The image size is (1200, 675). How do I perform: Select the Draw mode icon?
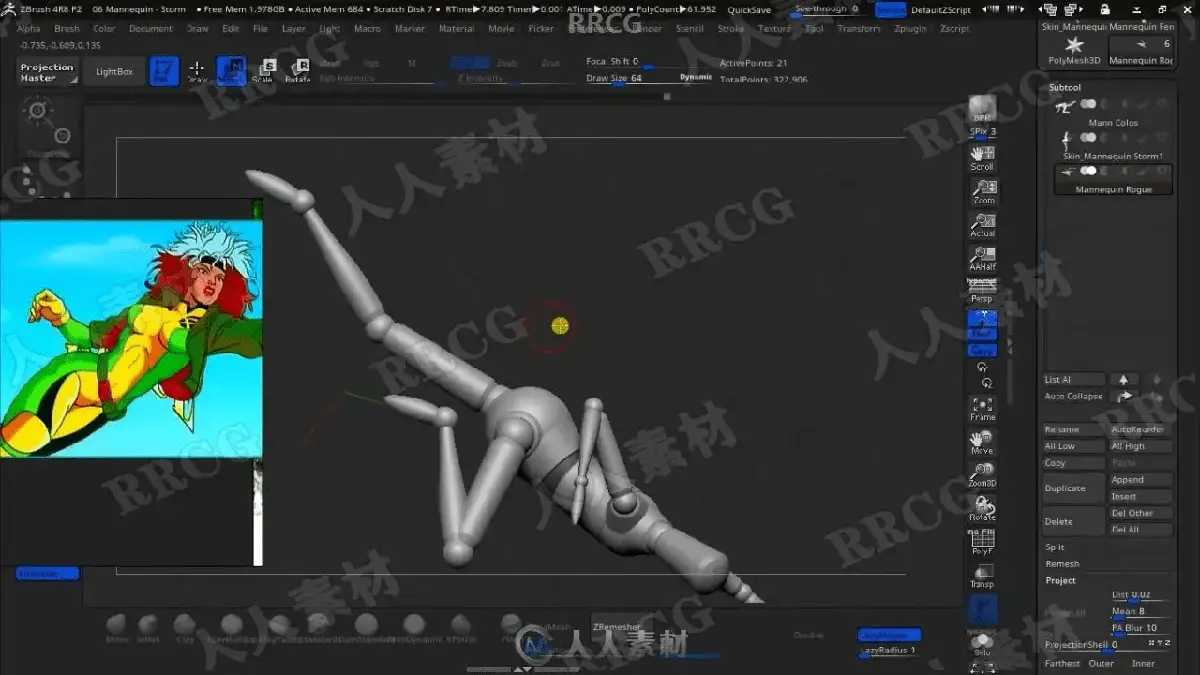(197, 71)
